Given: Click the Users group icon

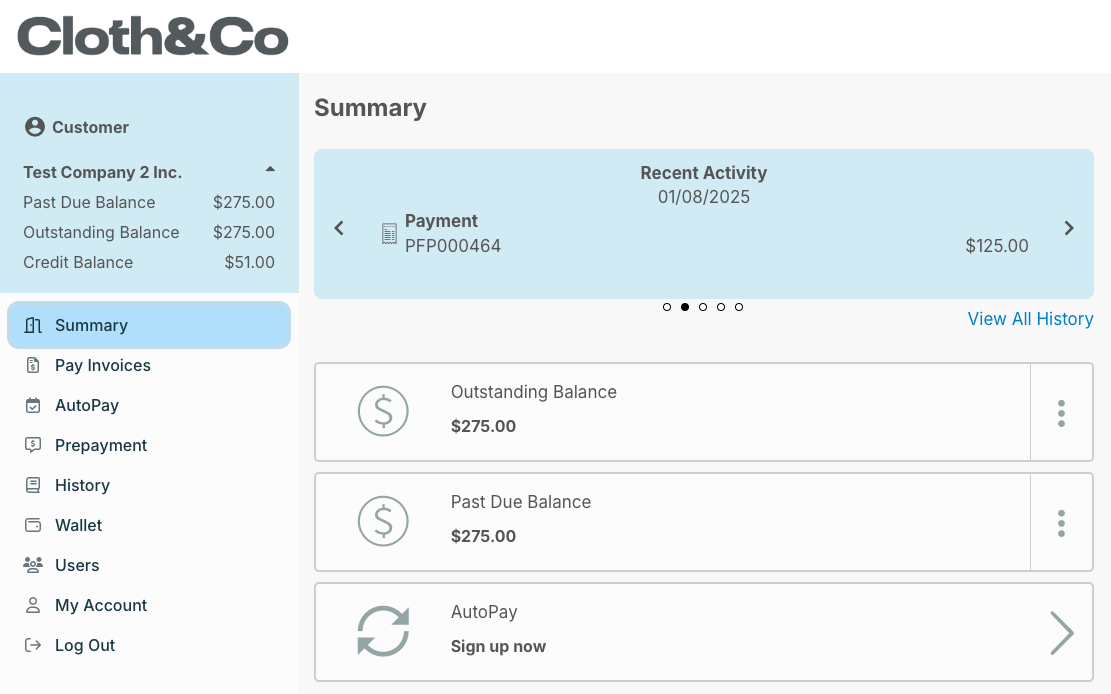Looking at the screenshot, I should click(x=33, y=565).
